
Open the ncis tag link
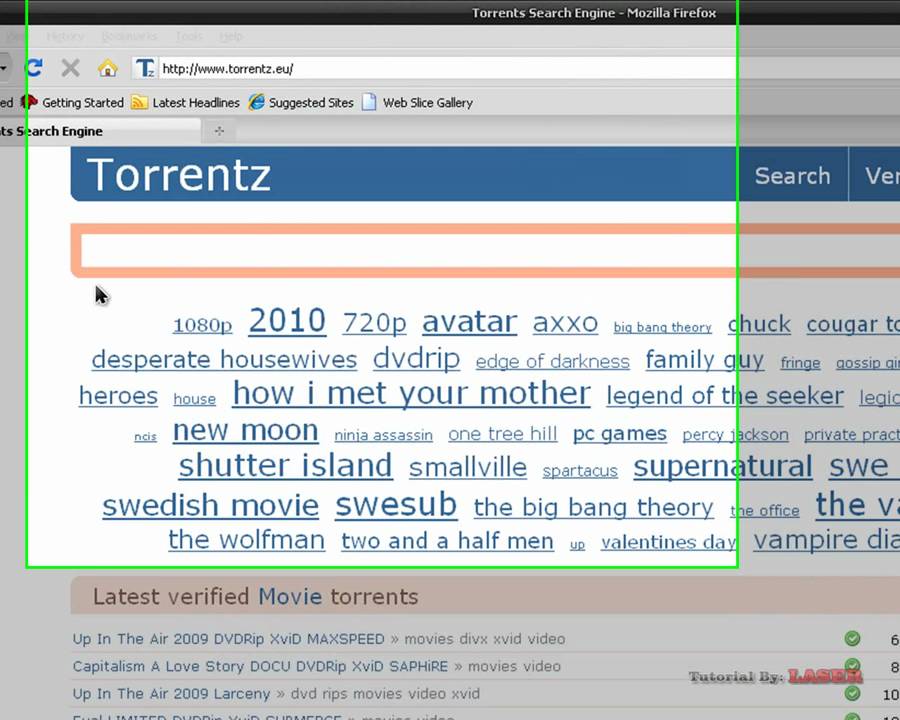click(145, 437)
